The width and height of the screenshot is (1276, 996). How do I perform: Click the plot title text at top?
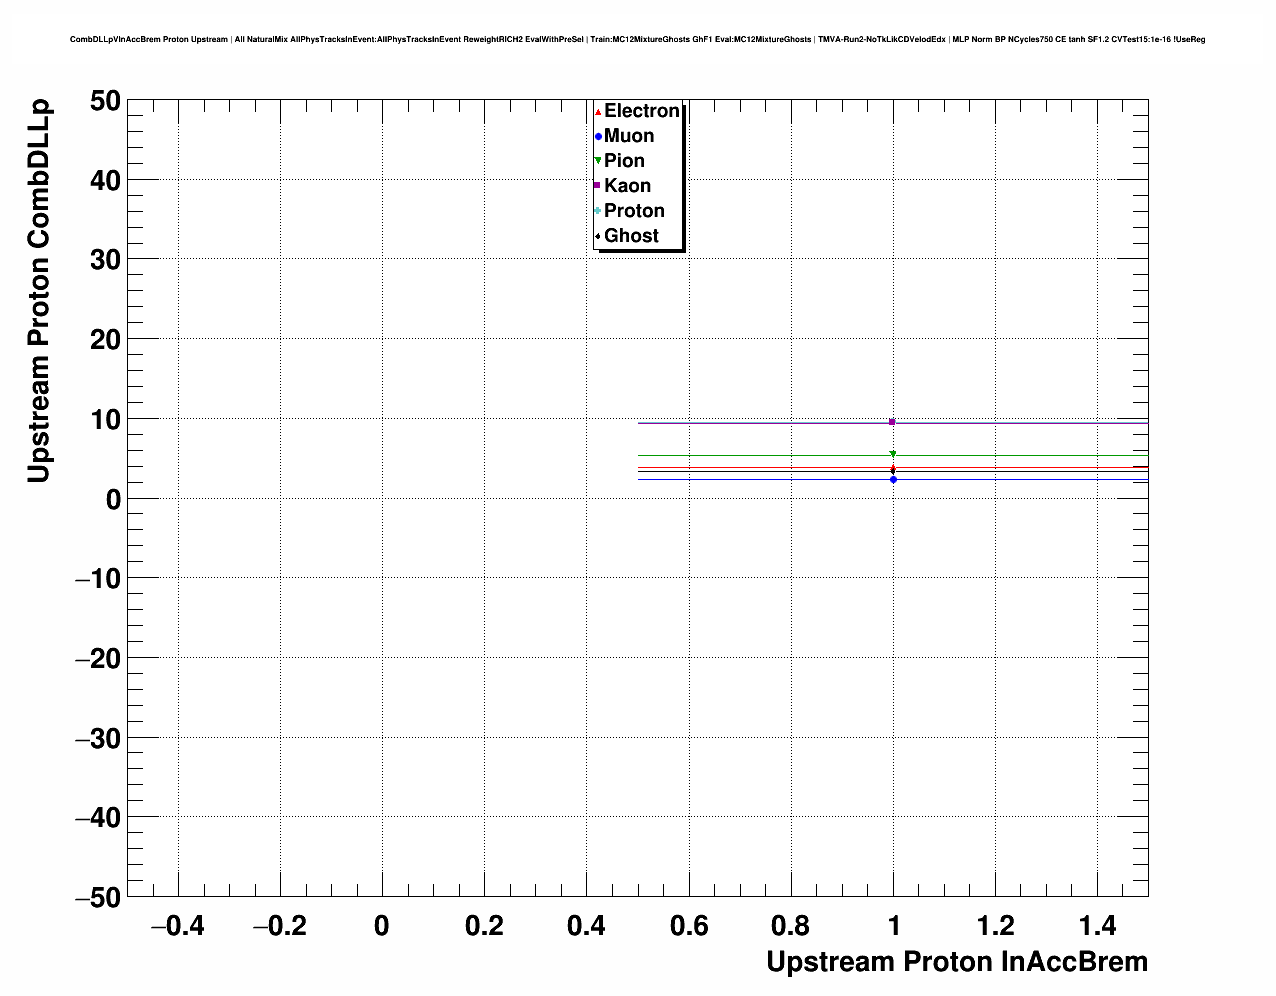coord(637,40)
